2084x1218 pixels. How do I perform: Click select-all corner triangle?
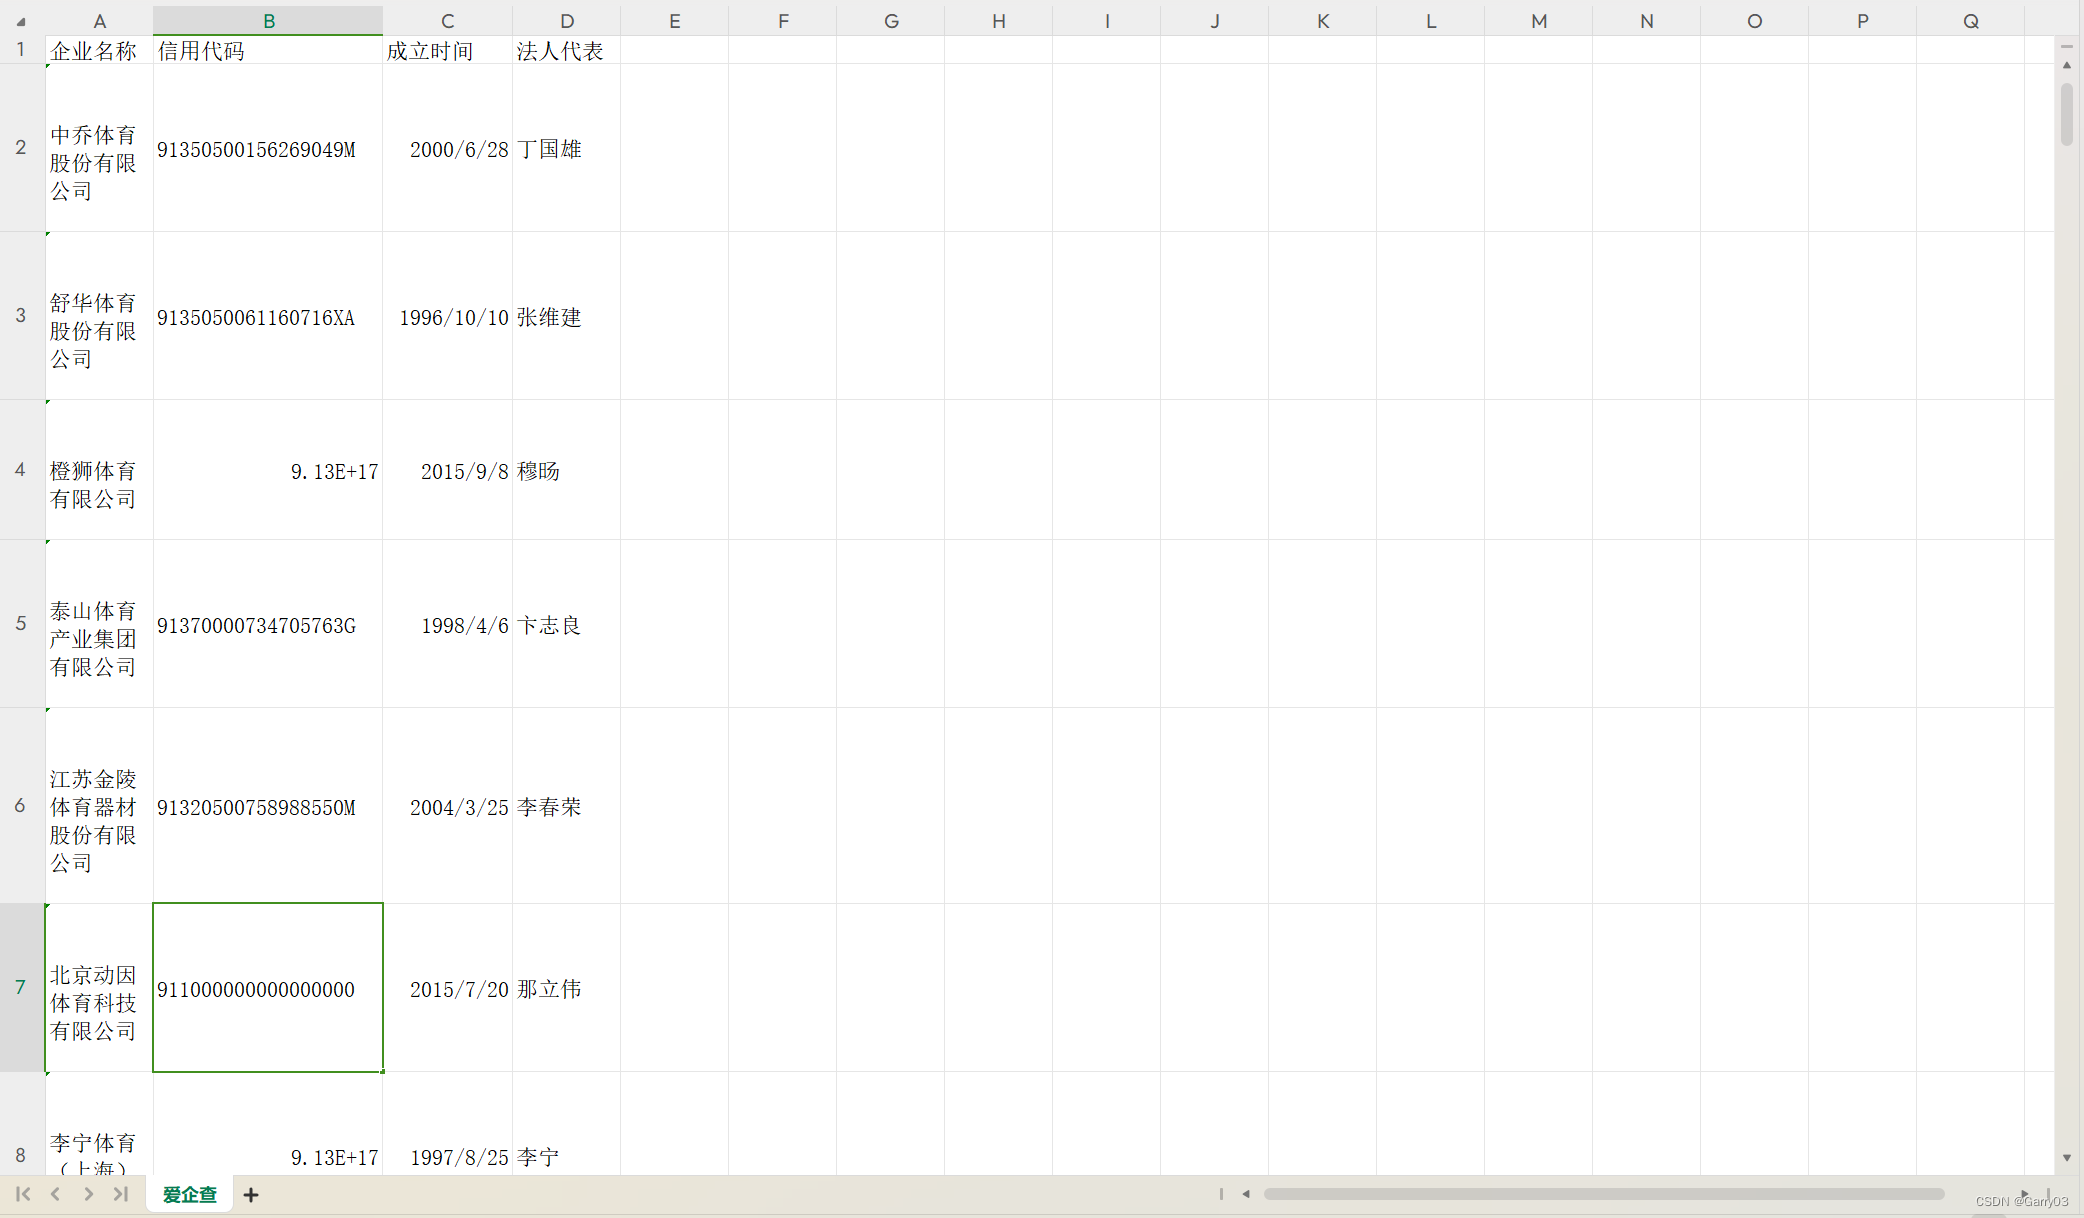[x=21, y=21]
